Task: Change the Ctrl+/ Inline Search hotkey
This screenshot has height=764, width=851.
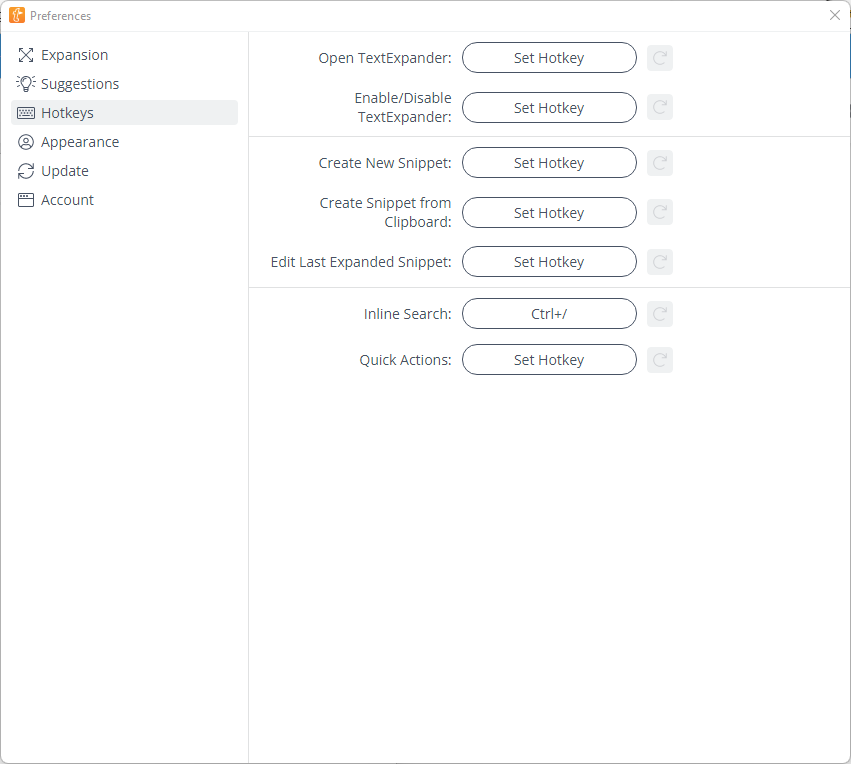Action: (x=549, y=314)
